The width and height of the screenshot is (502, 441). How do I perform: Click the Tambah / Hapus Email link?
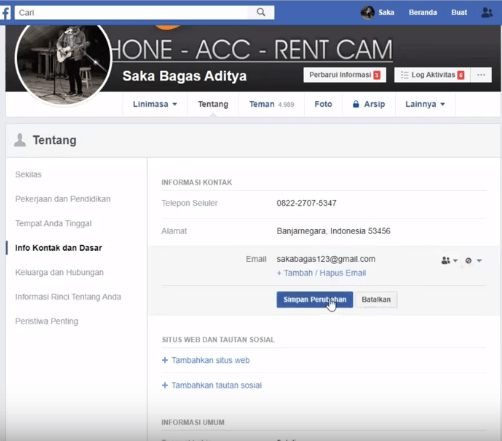(x=322, y=273)
